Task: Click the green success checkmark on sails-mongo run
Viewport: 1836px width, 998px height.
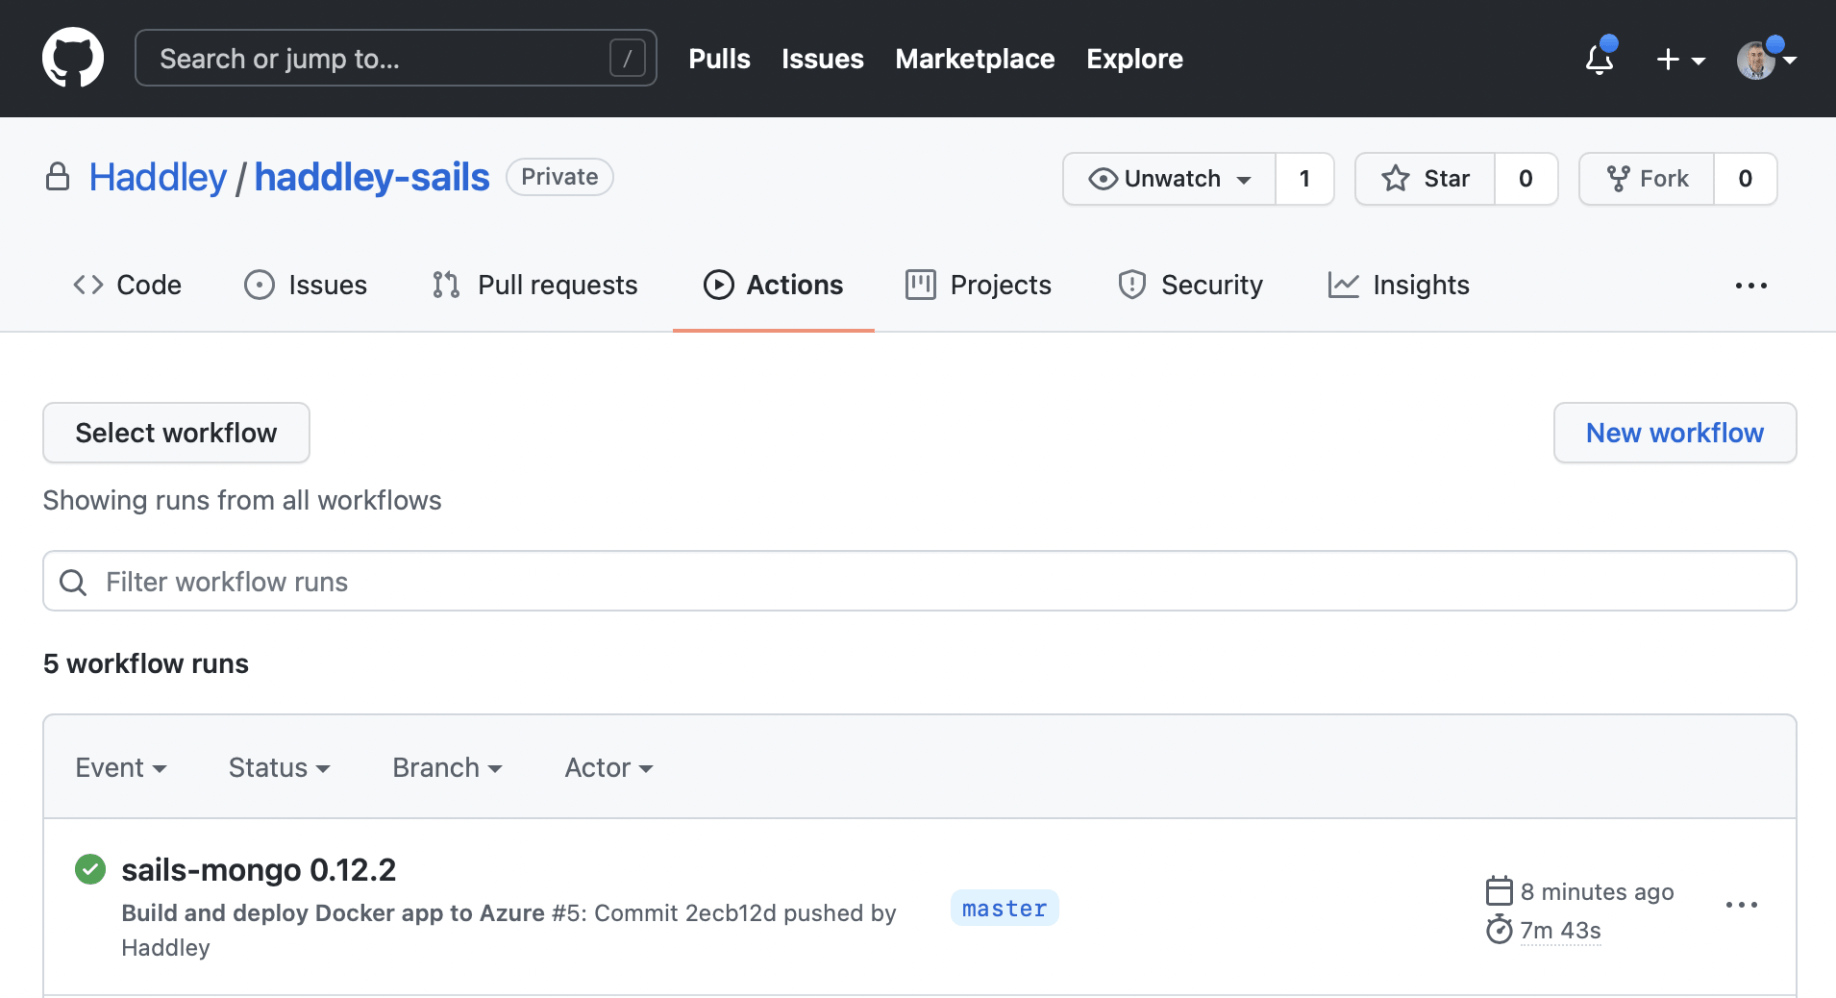Action: (90, 869)
